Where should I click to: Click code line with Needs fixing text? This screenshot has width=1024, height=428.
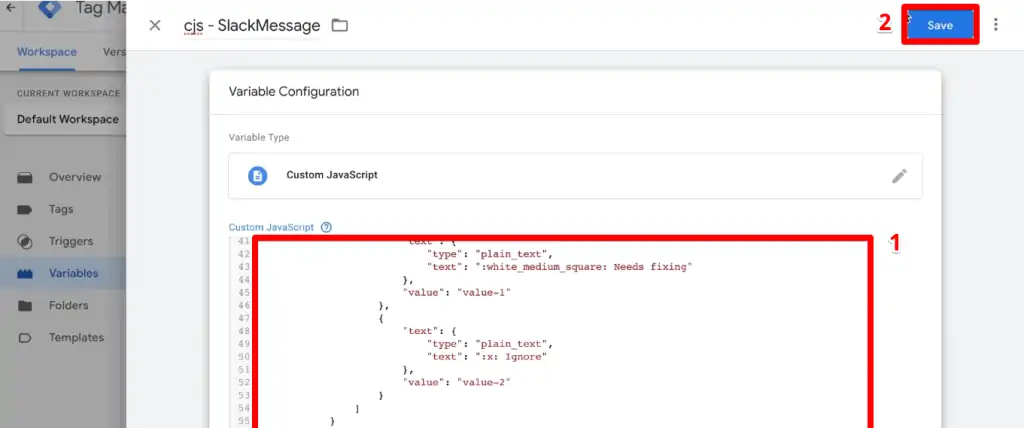[x=559, y=267]
